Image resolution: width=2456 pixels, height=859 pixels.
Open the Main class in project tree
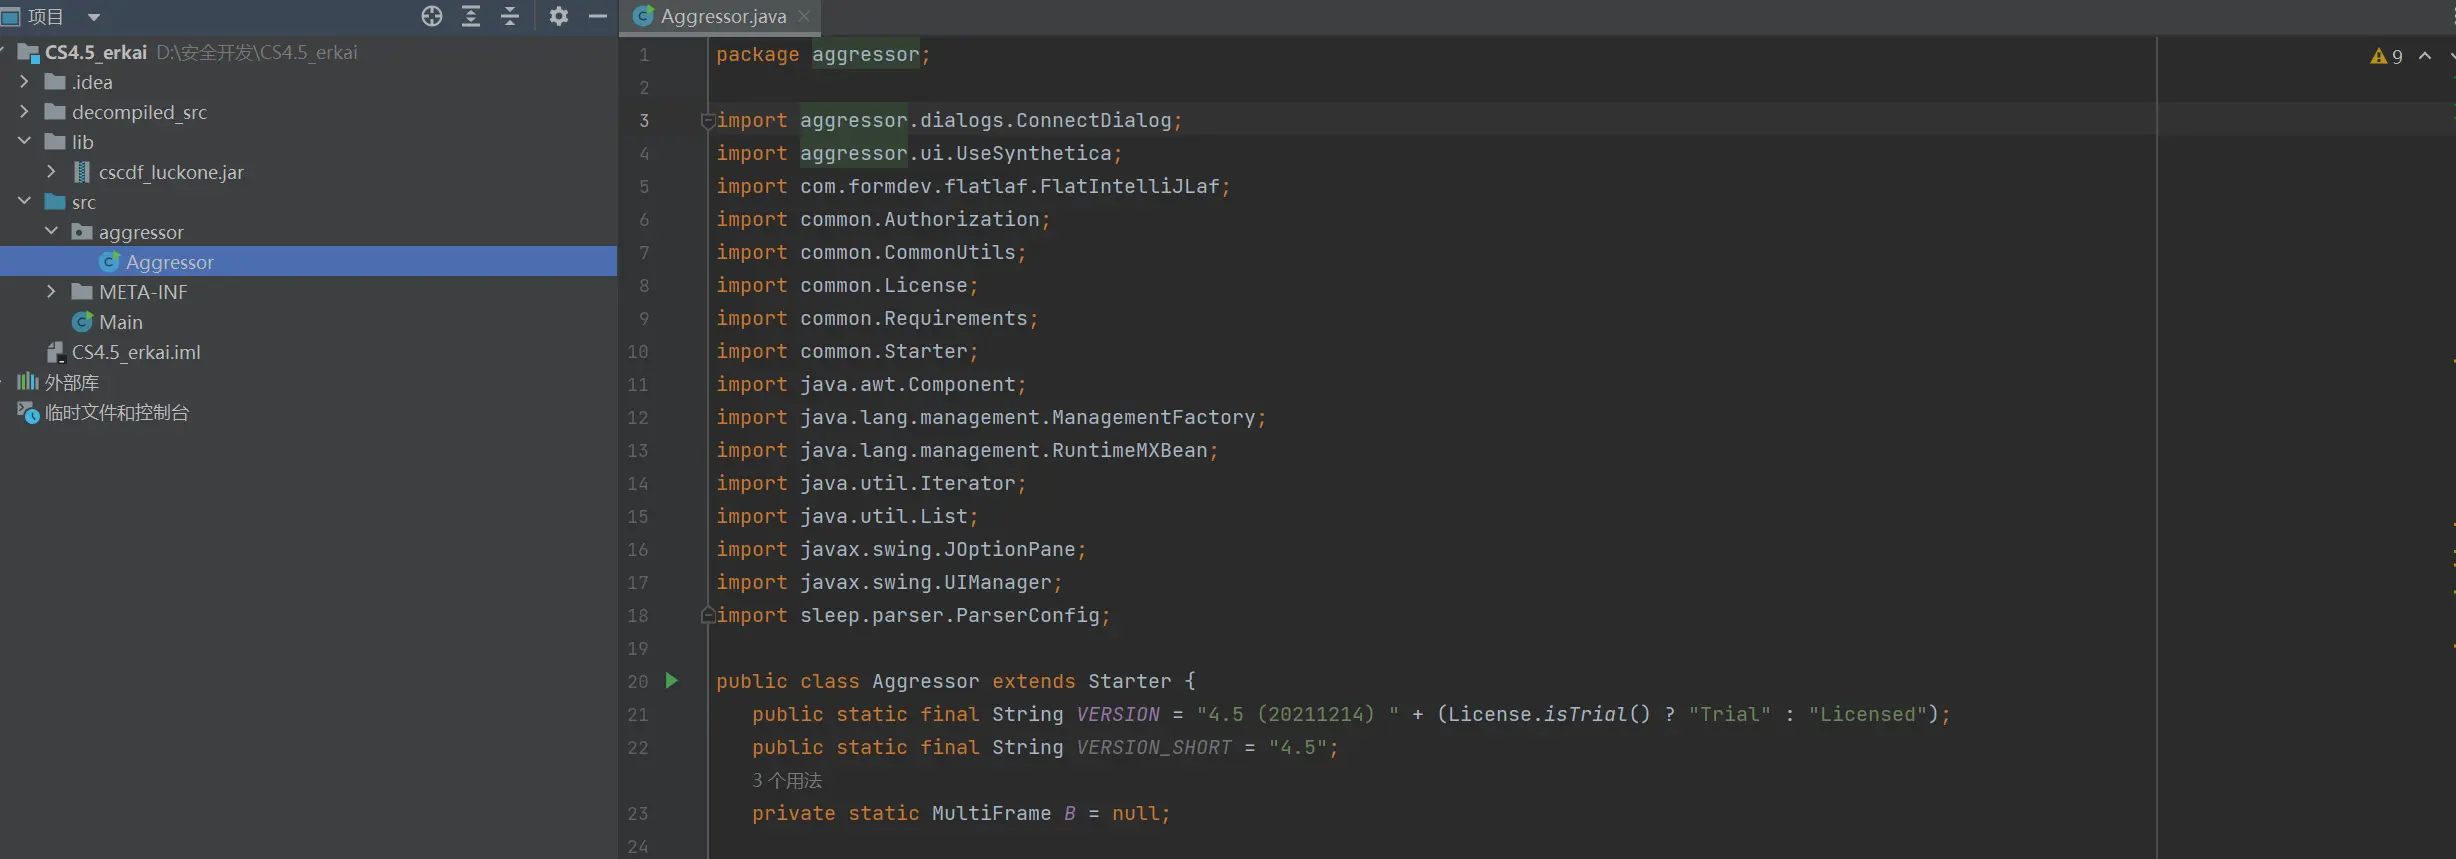(120, 322)
